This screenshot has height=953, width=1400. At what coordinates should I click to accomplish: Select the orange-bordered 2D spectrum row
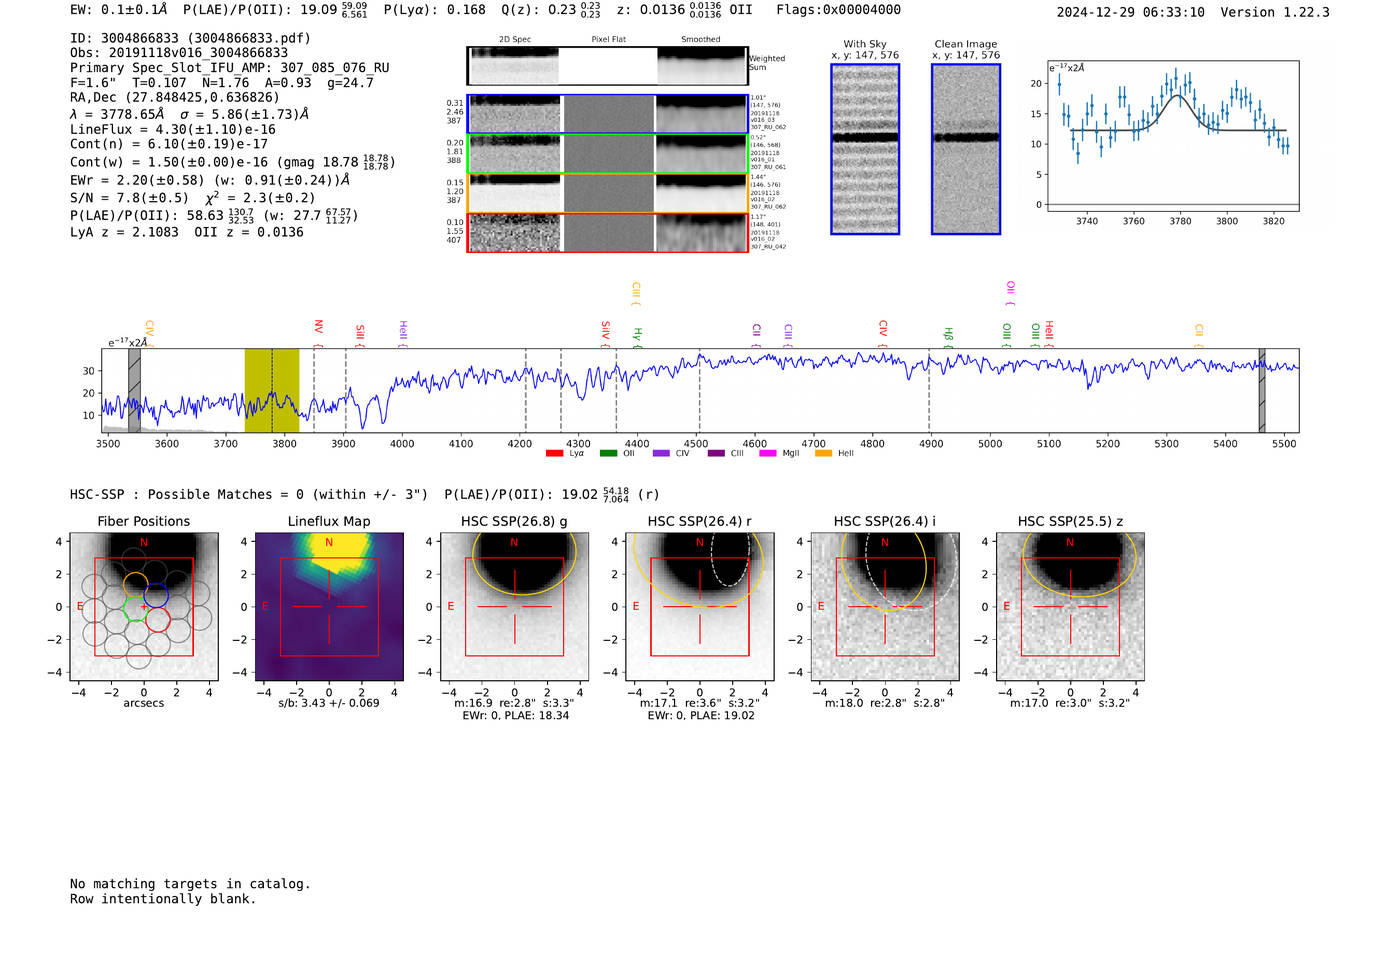tap(607, 193)
